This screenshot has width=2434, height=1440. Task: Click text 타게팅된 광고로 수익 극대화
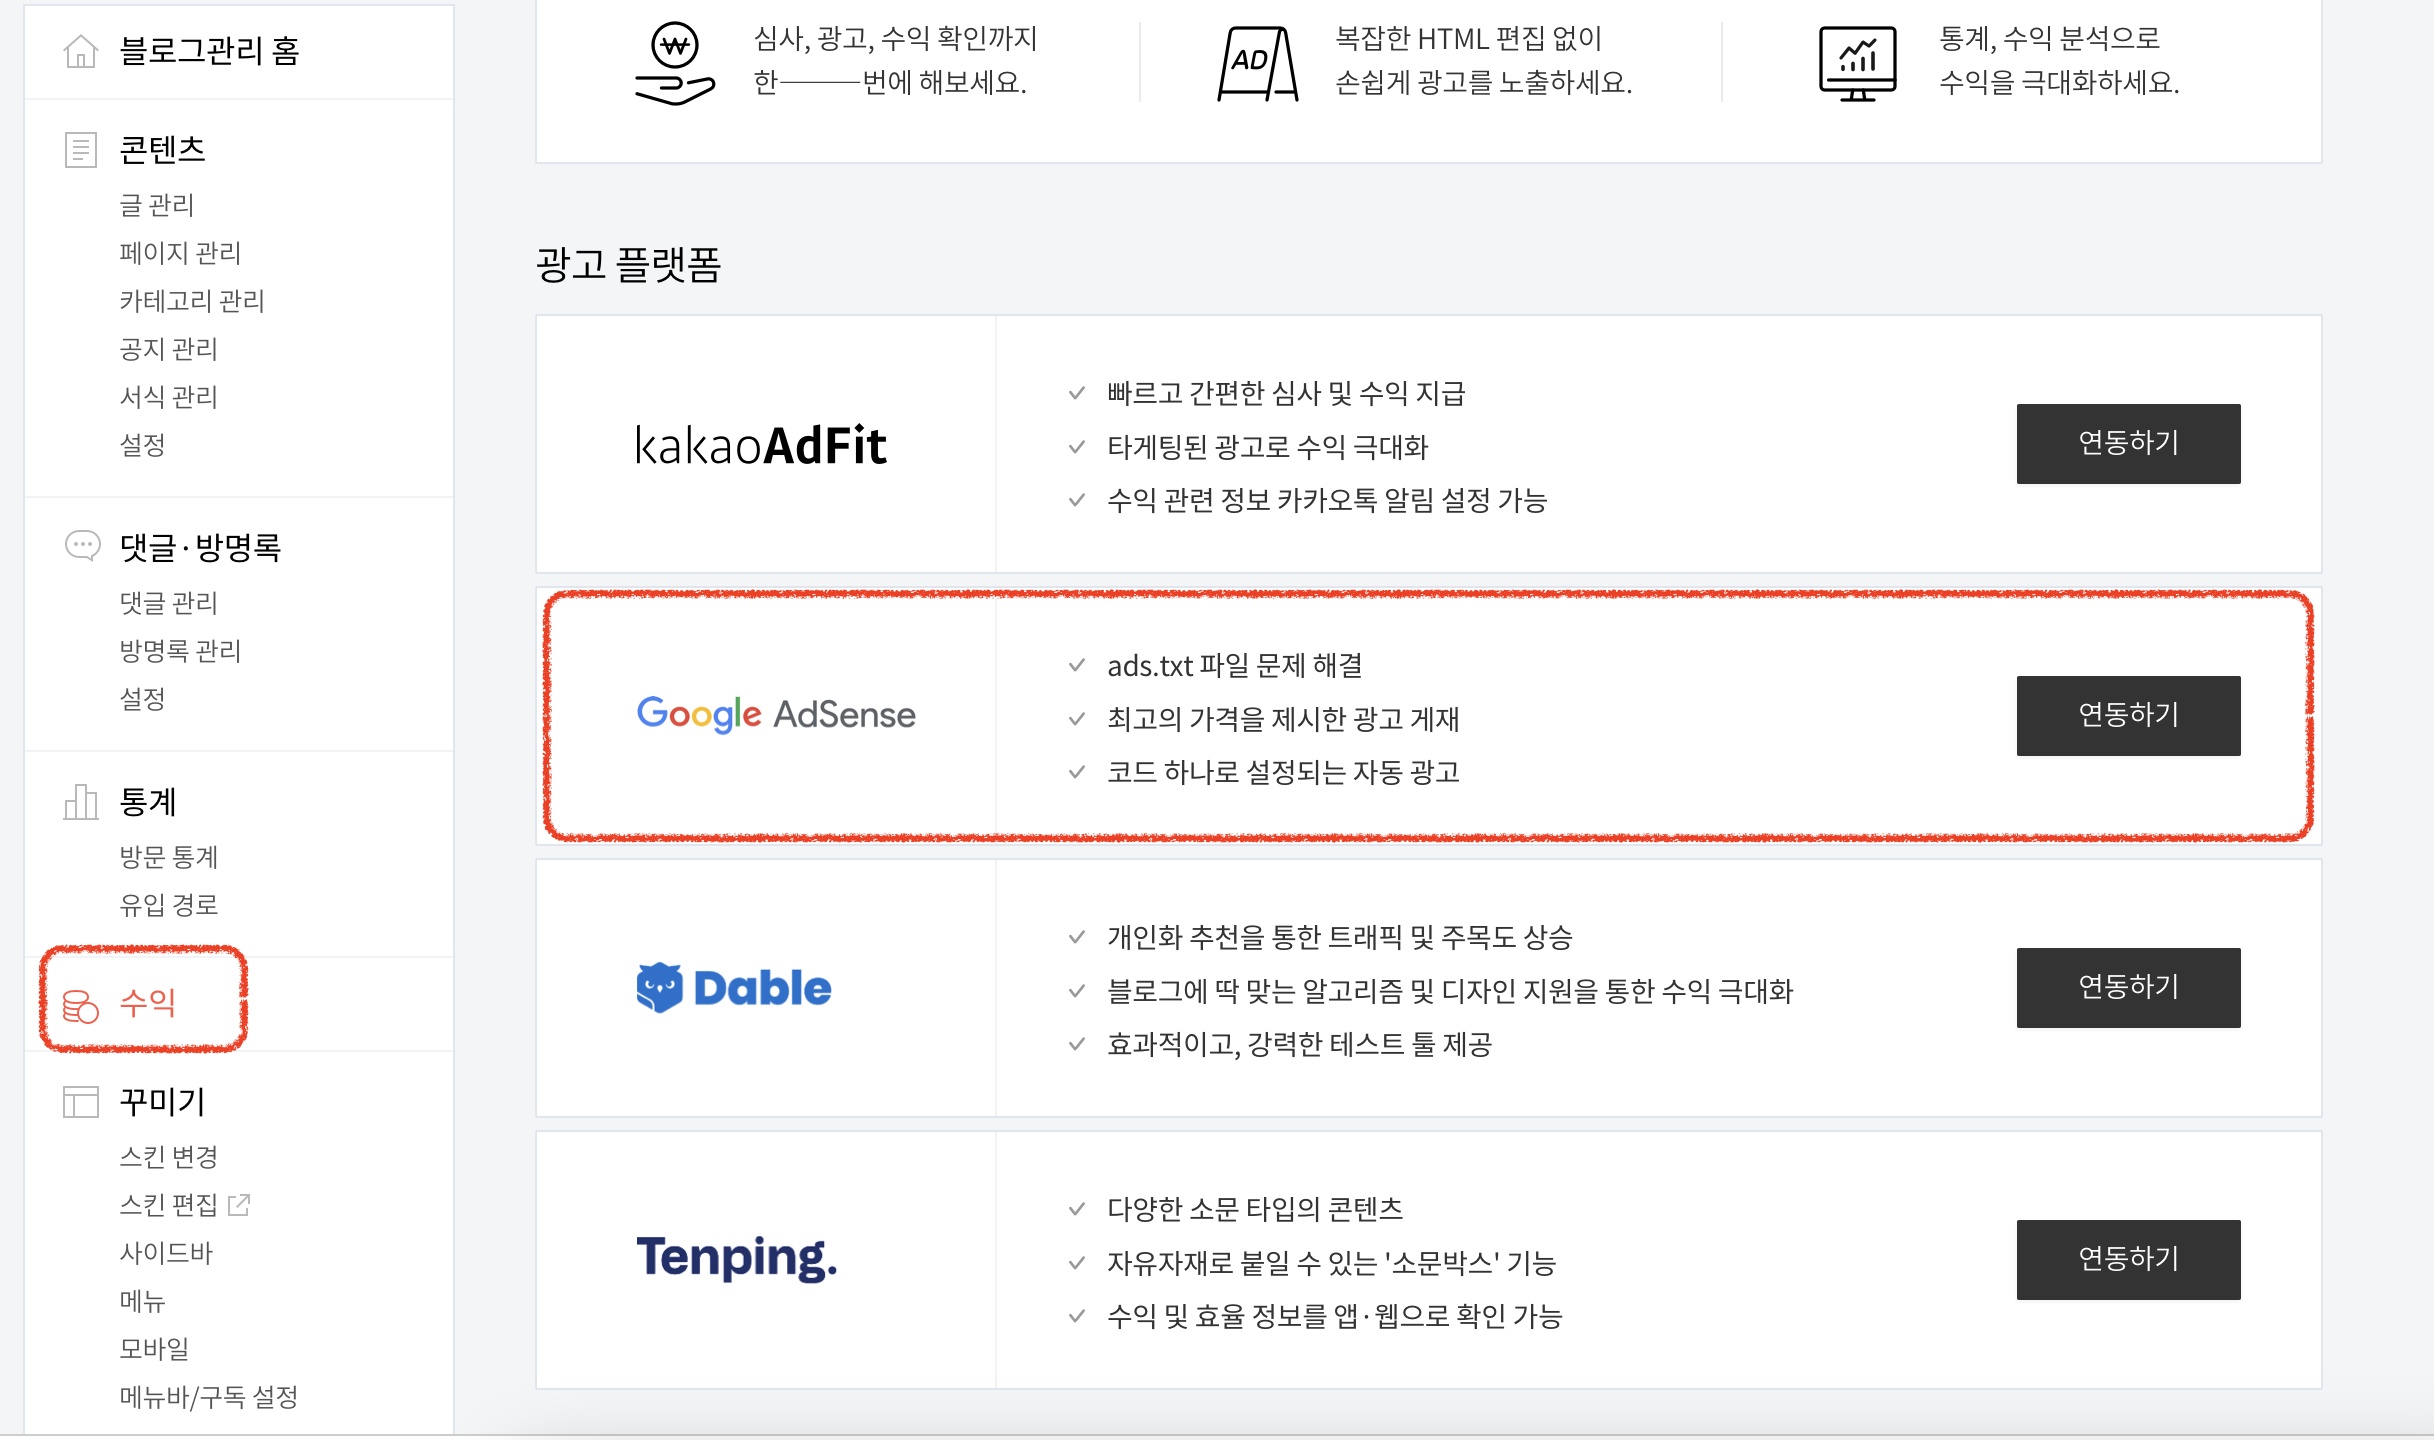pos(1268,447)
